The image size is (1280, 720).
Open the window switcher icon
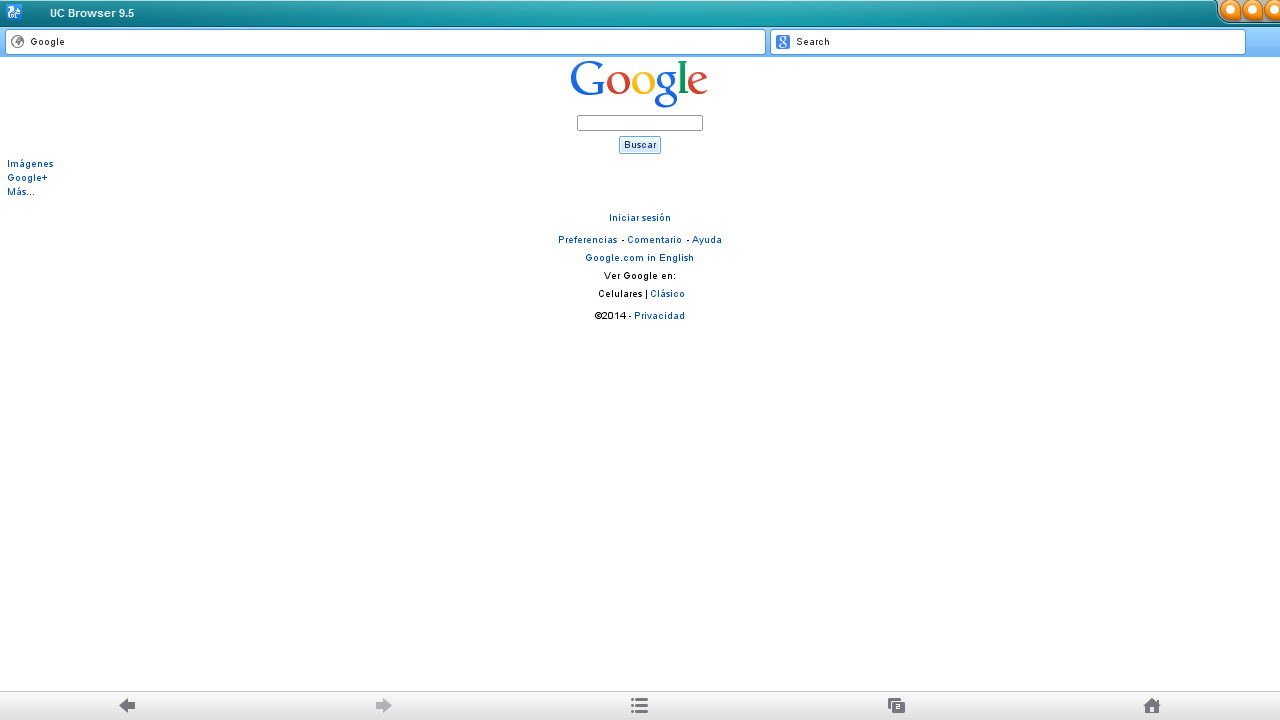896,705
